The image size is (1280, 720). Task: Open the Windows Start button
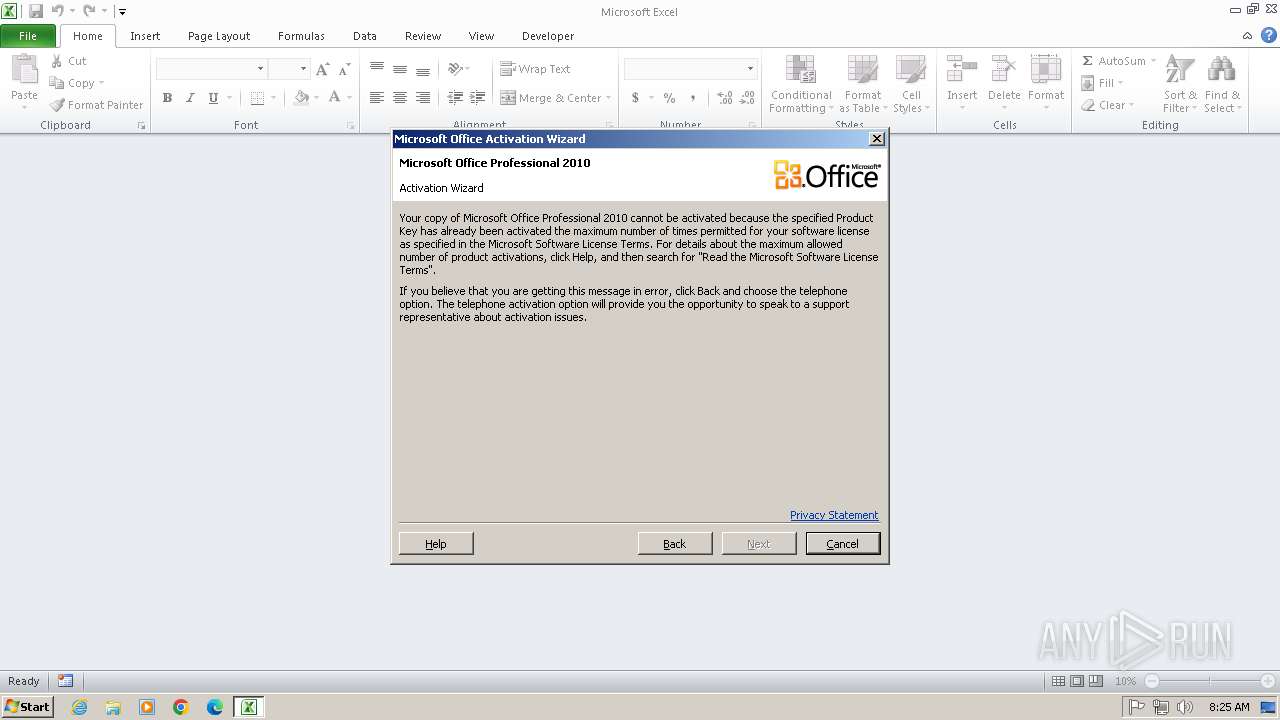(x=27, y=707)
